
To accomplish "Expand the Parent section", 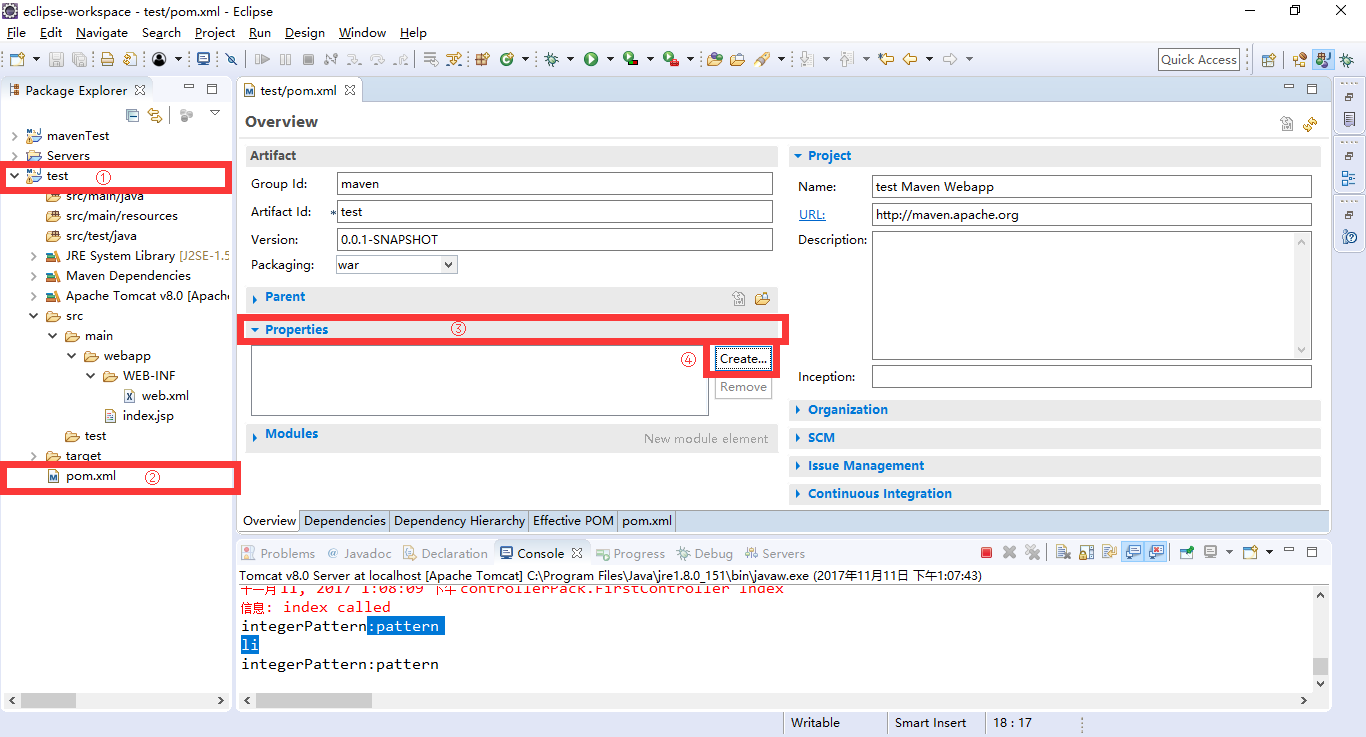I will click(x=255, y=298).
